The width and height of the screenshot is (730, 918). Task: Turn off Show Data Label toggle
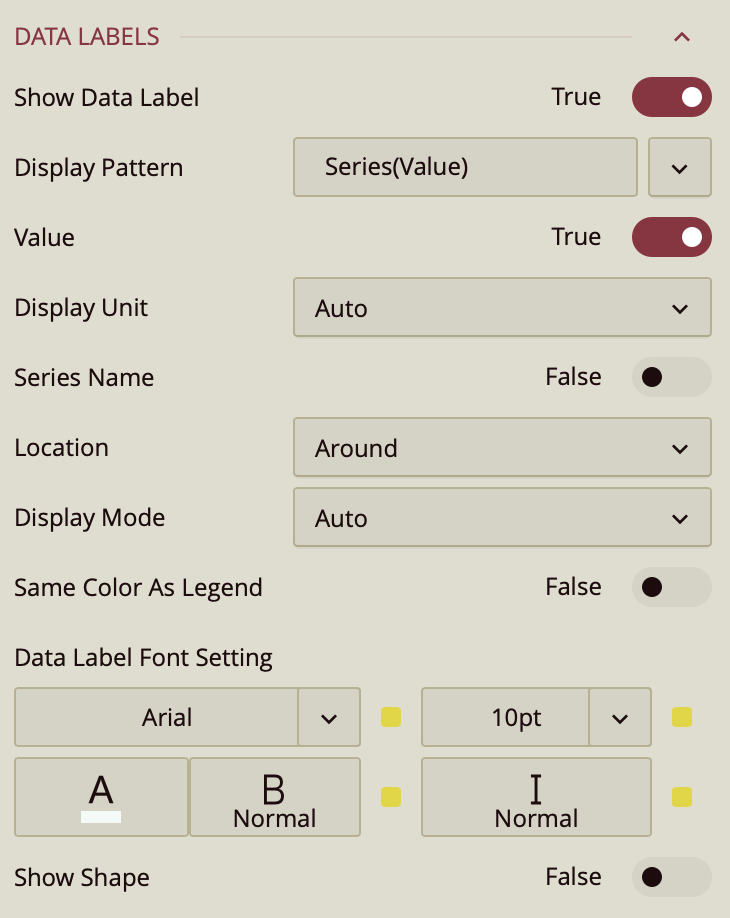point(671,97)
